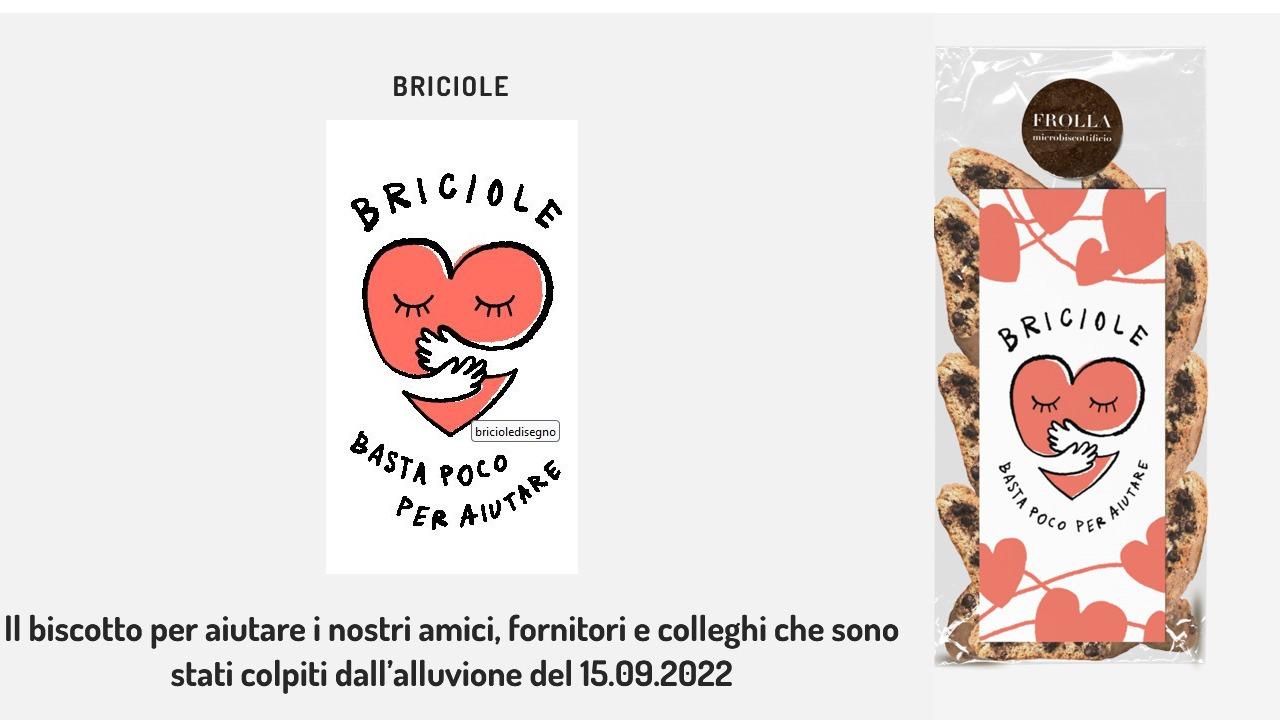Viewport: 1280px width, 720px height.
Task: Click the text line mentioning alluvione del 15.09.2022
Action: 451,674
